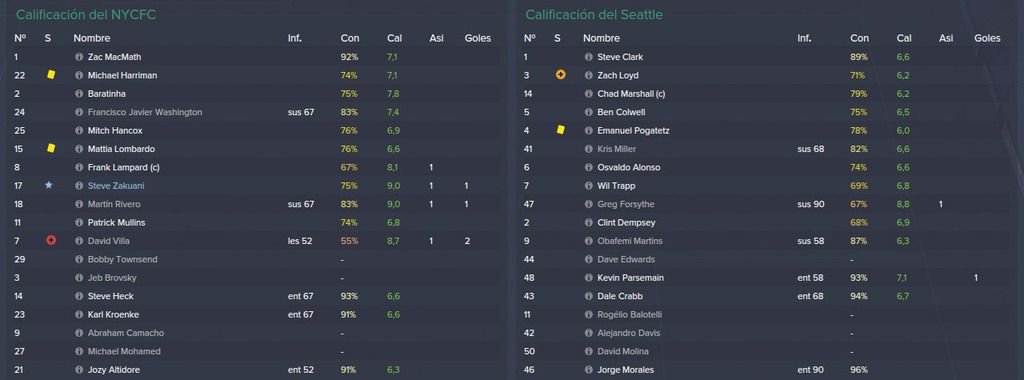Viewport: 1024px width, 380px height.
Task: Sort NYCFC table by Goles header
Action: point(477,39)
